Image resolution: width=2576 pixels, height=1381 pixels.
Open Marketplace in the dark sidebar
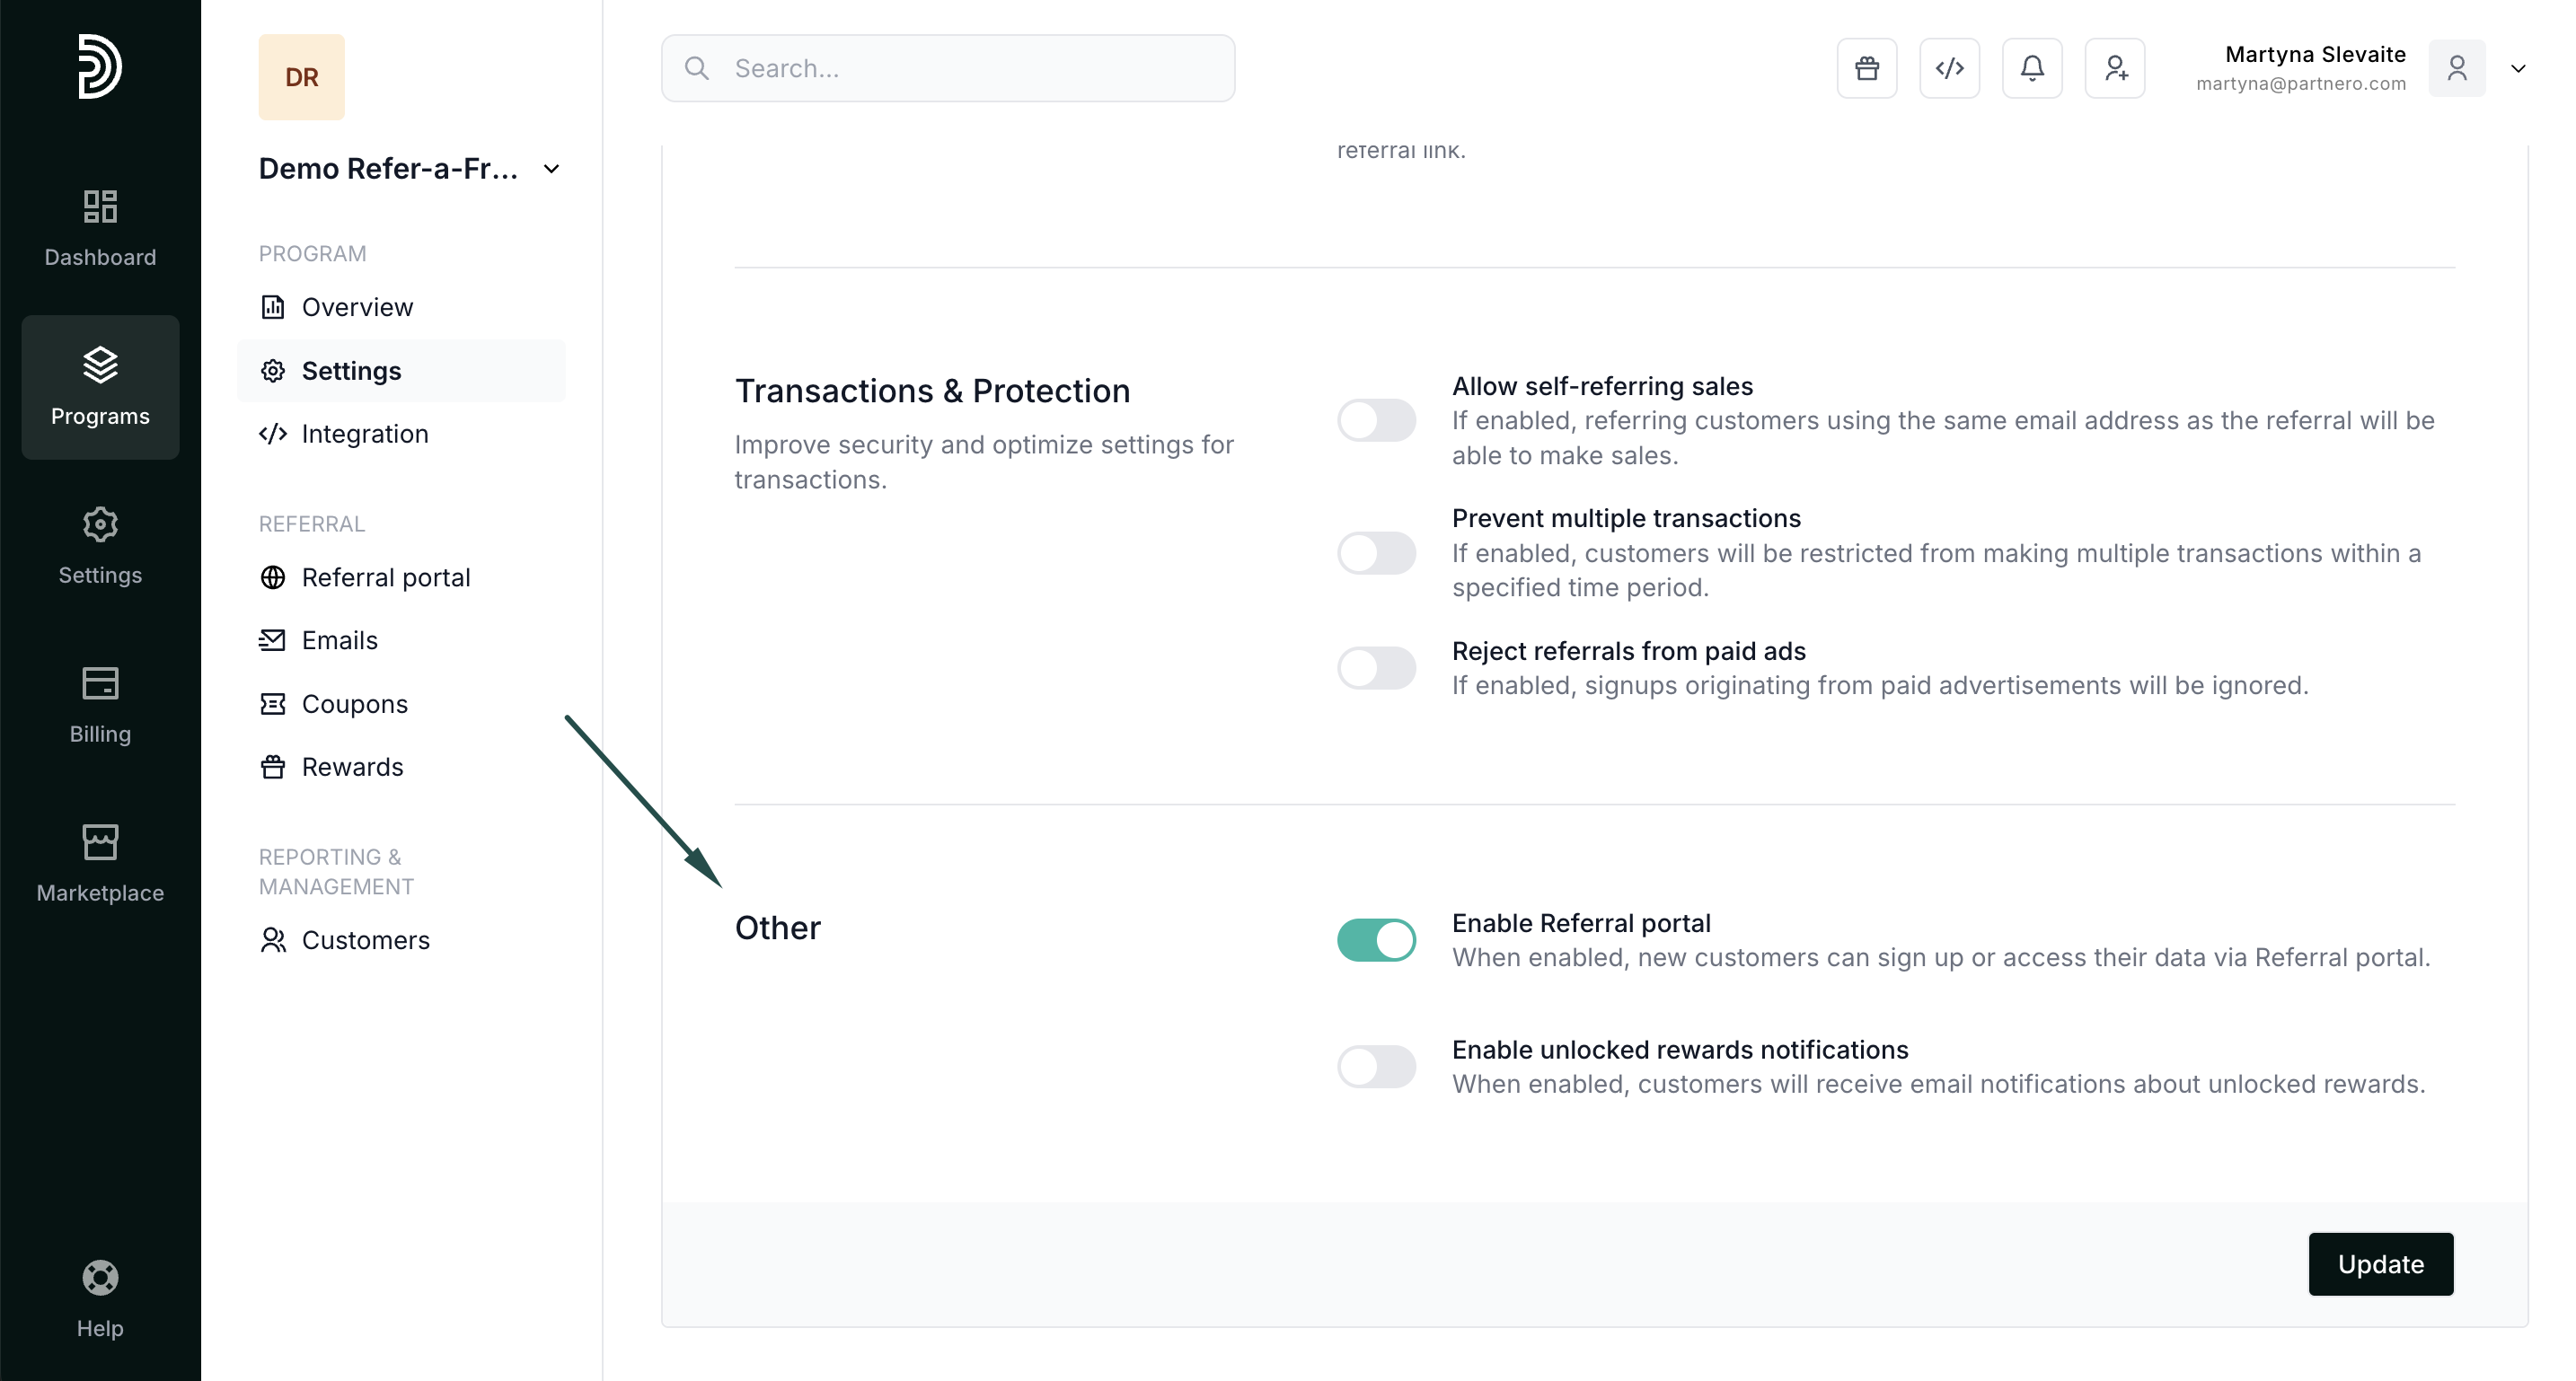pyautogui.click(x=100, y=864)
